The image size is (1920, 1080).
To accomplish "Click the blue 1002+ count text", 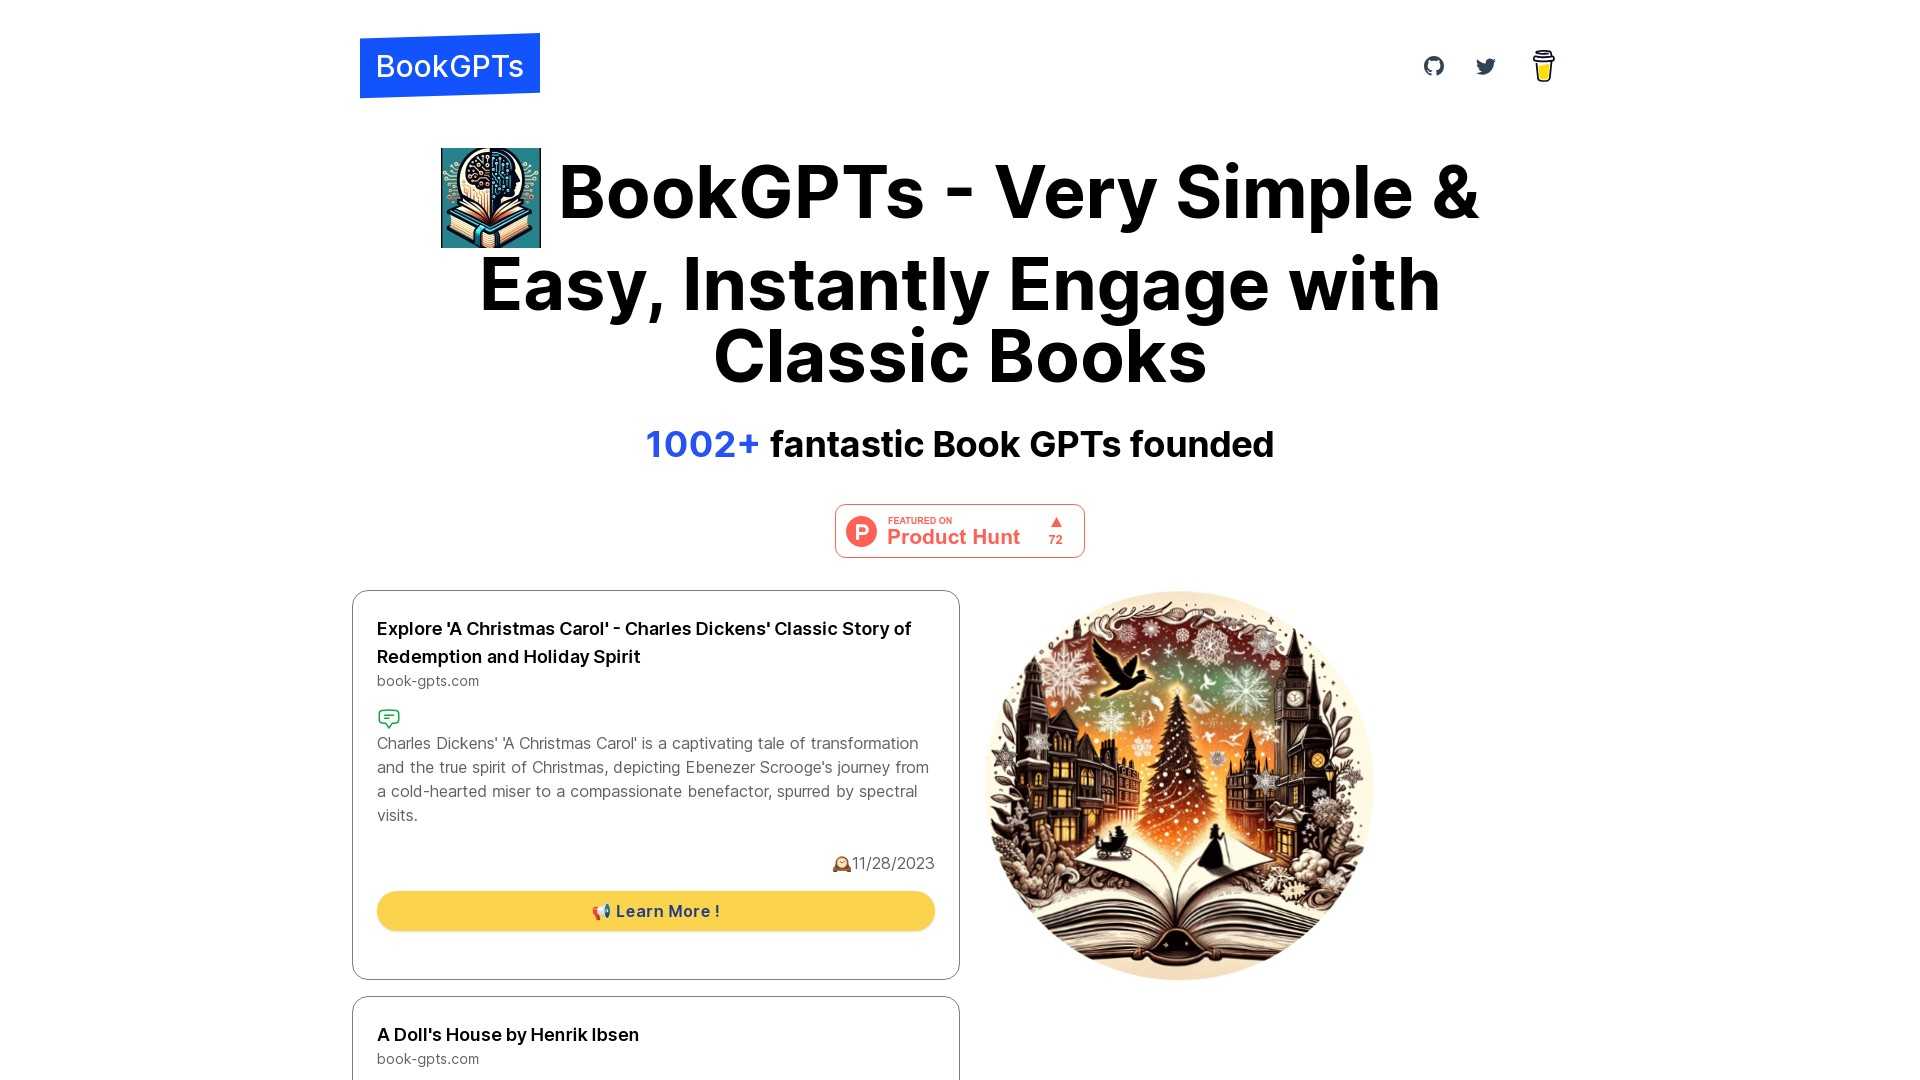I will (702, 445).
